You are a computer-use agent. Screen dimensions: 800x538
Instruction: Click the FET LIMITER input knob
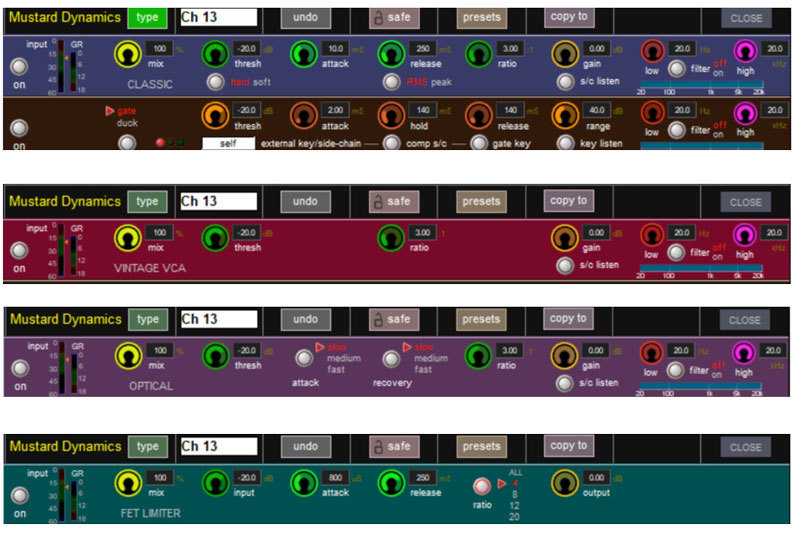216,483
